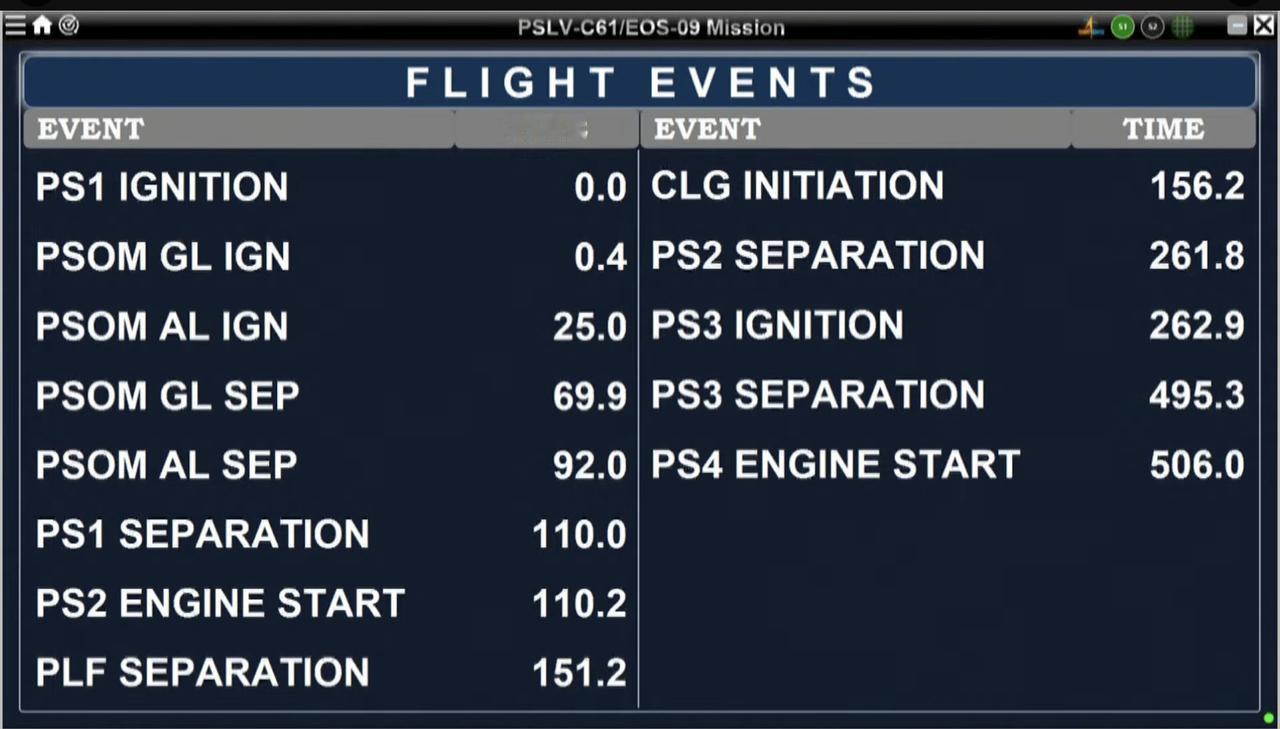Select the PS4 ENGINE START row

[x=948, y=464]
